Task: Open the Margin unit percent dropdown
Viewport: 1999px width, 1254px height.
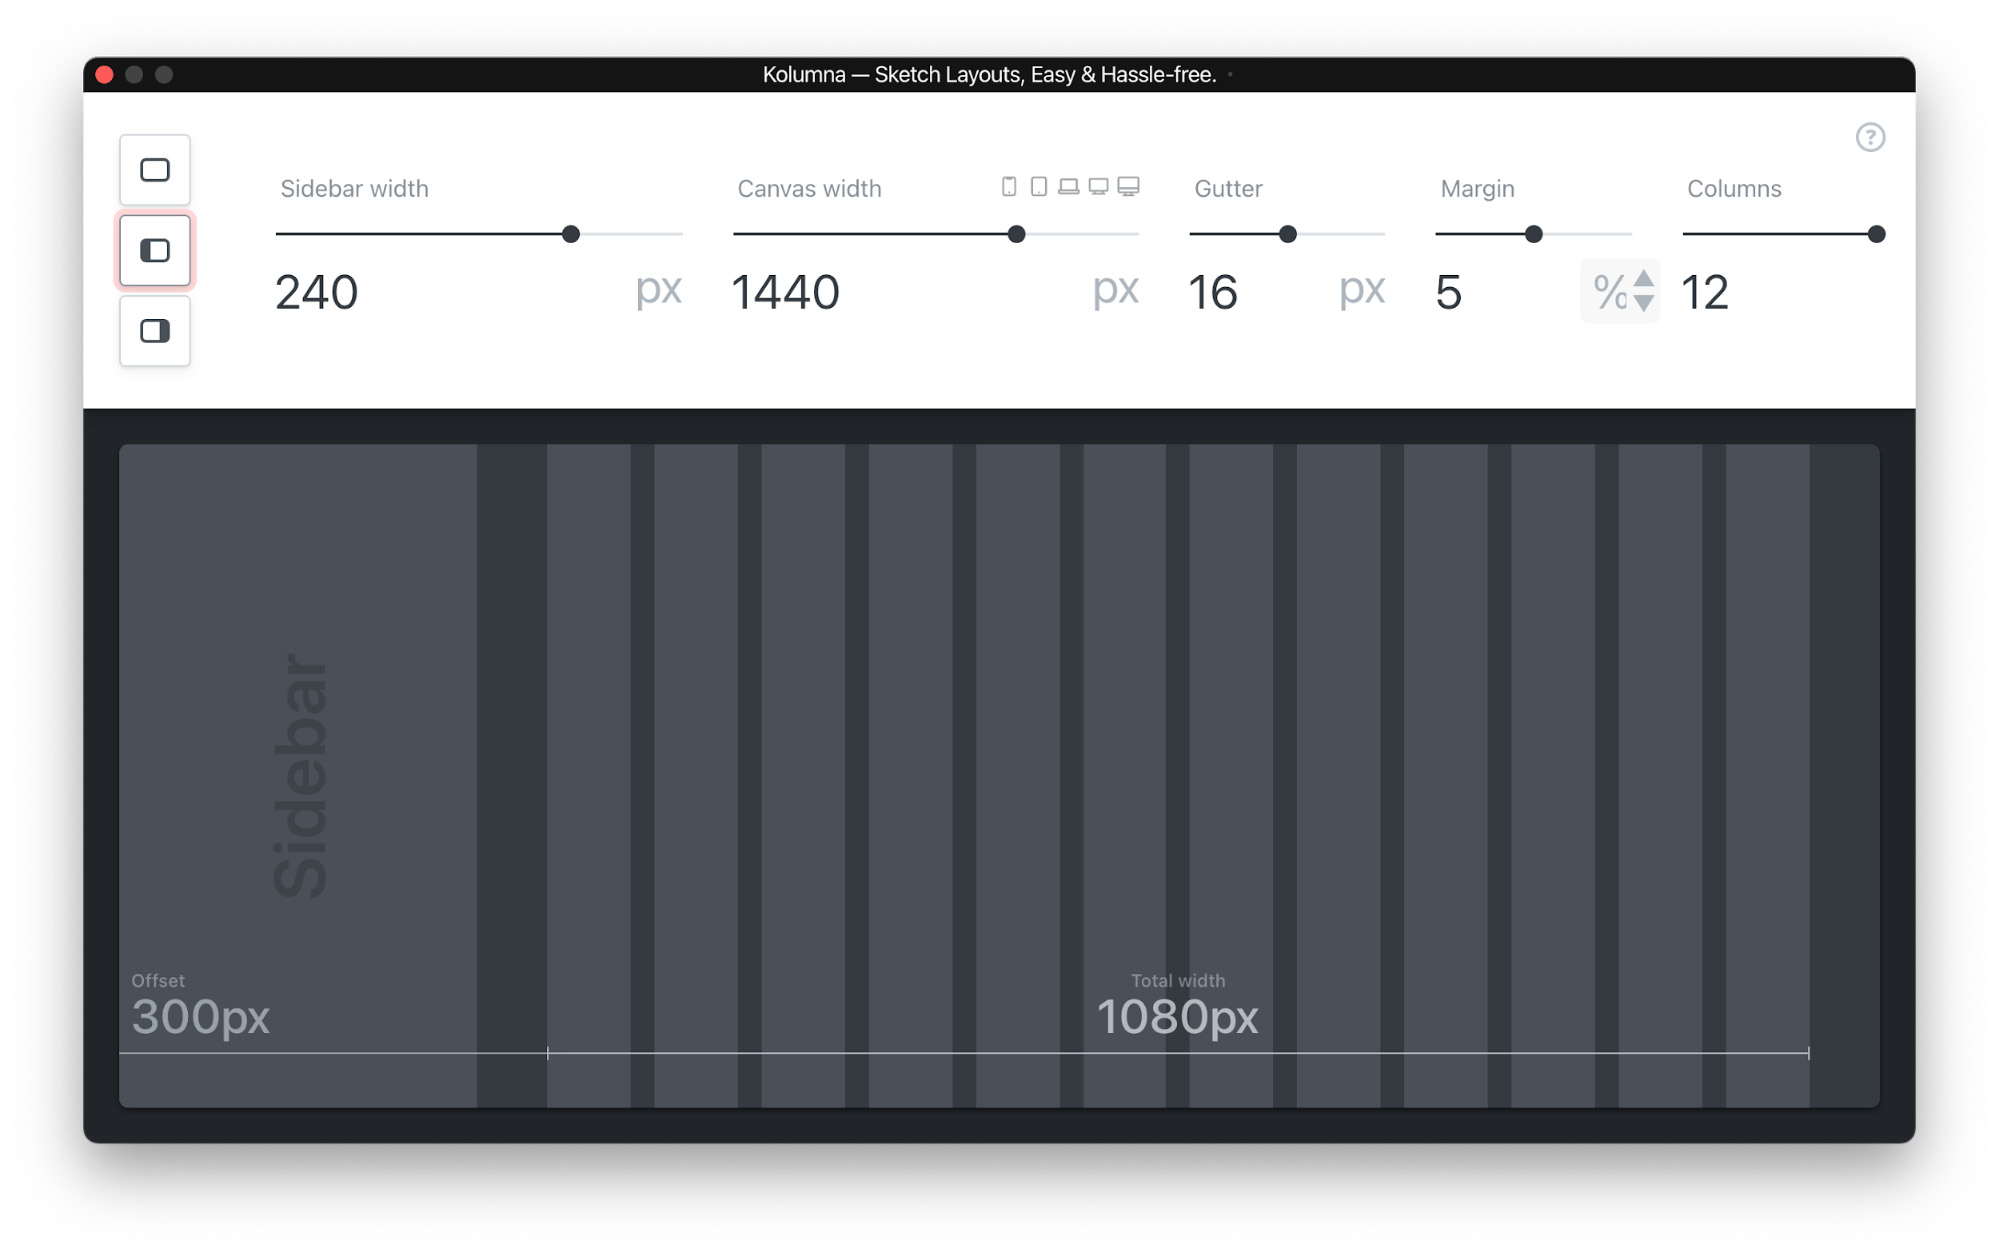Action: click(x=1621, y=291)
